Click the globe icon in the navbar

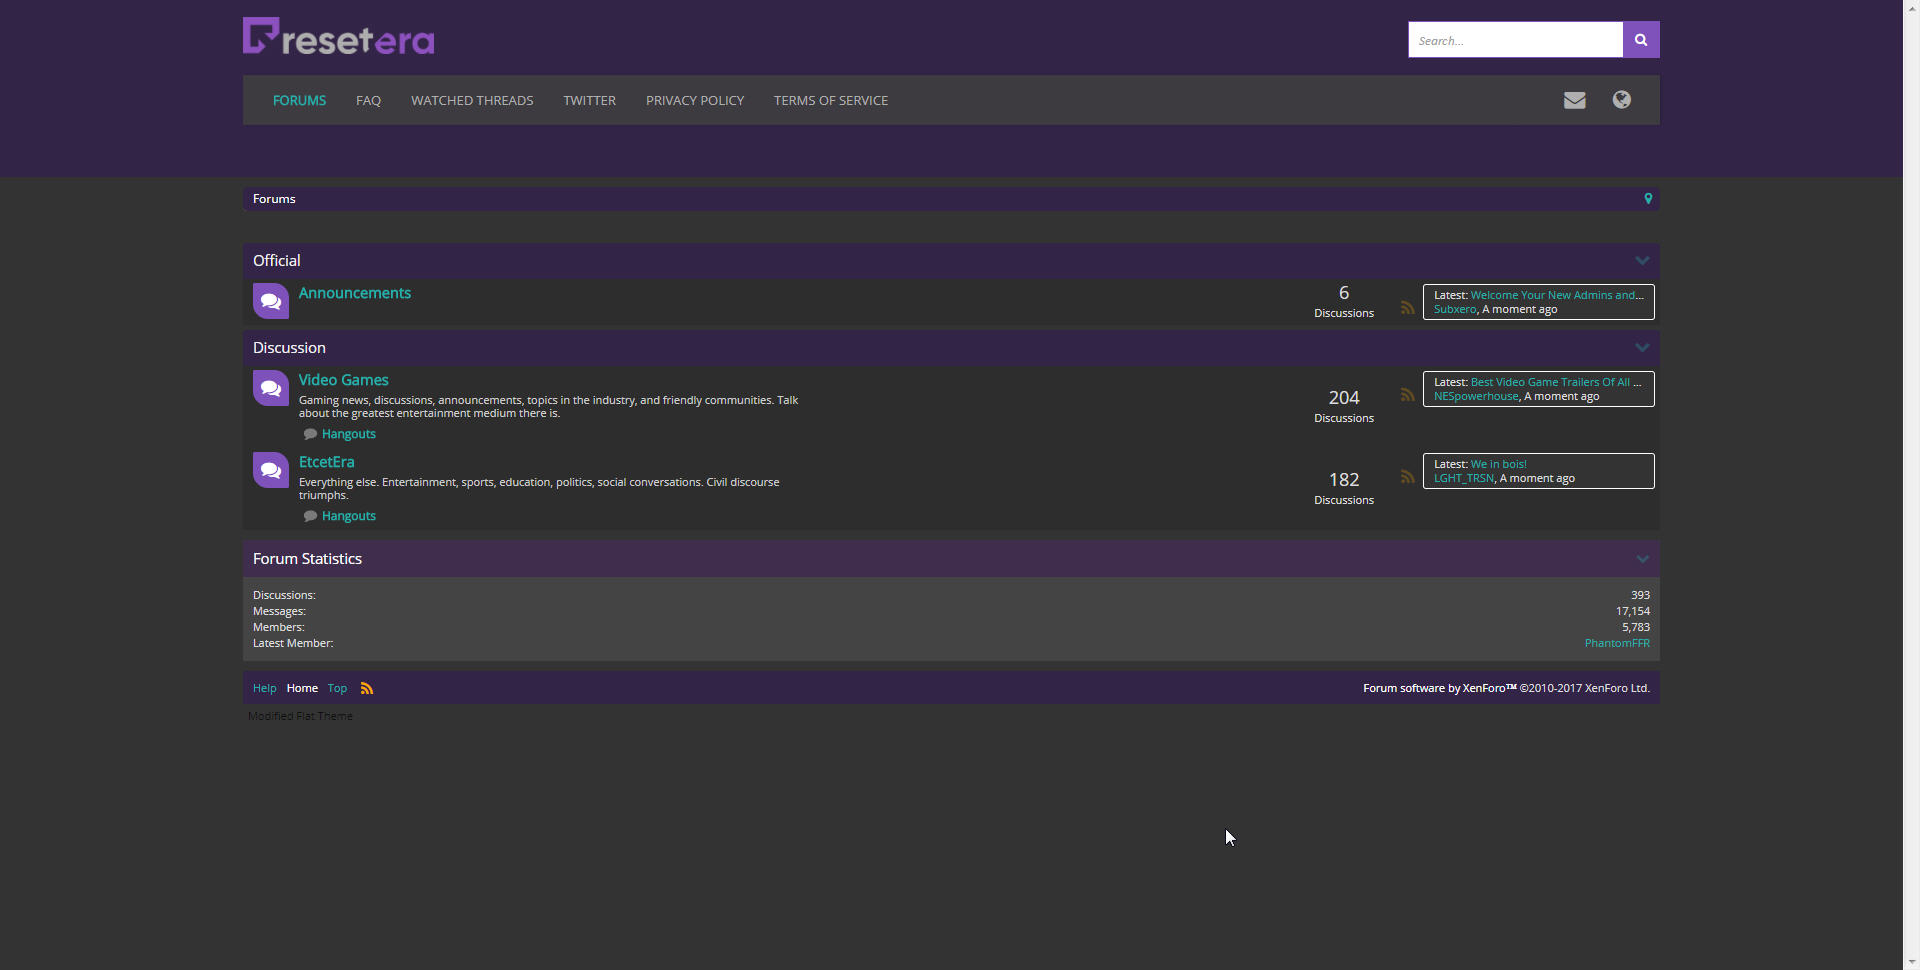[1622, 100]
